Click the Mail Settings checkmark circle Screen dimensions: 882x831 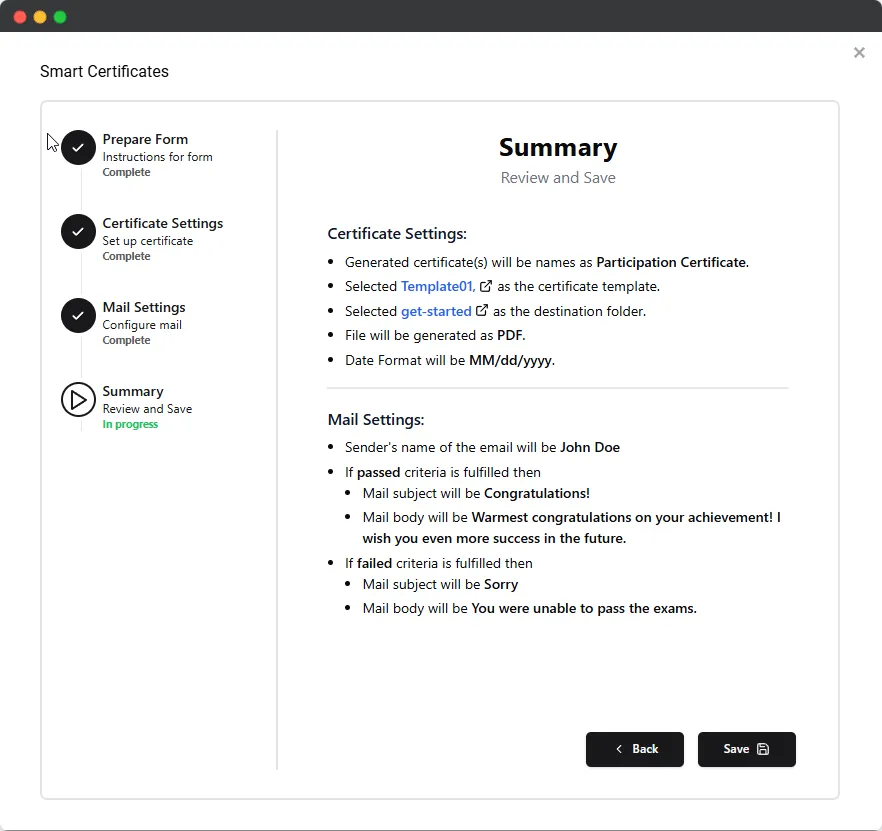point(78,315)
